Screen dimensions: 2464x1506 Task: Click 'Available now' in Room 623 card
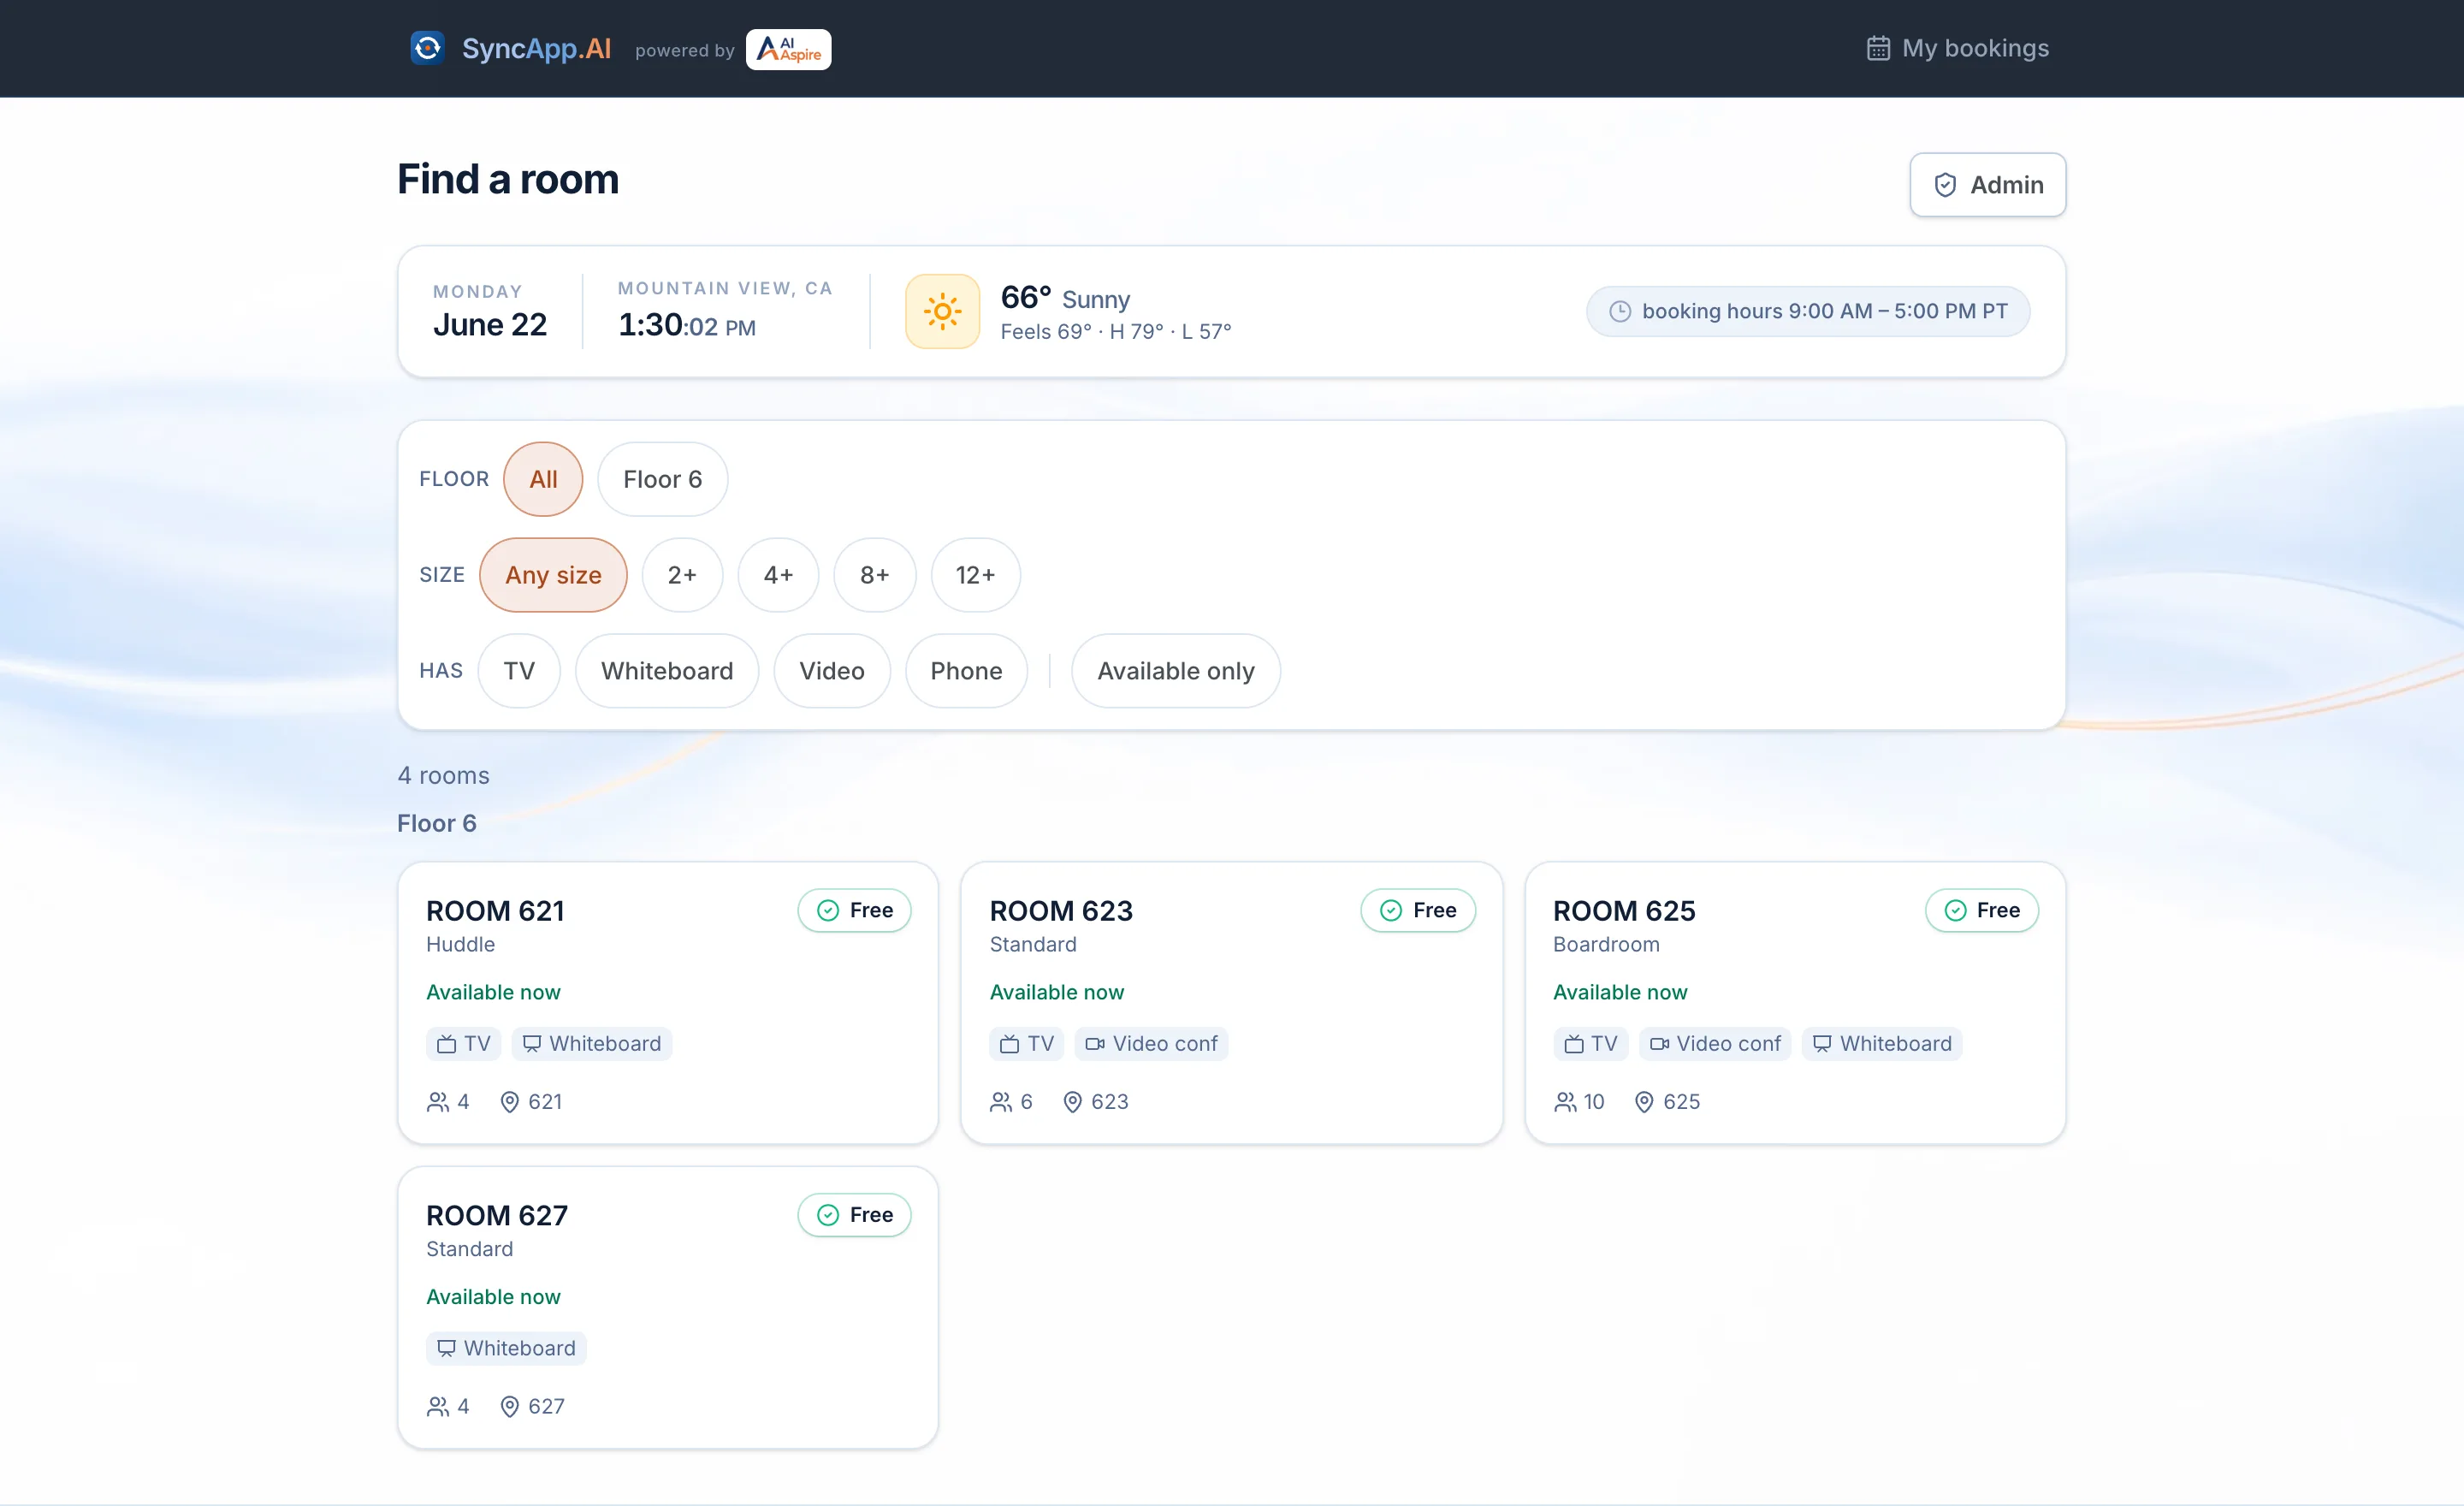point(1057,992)
